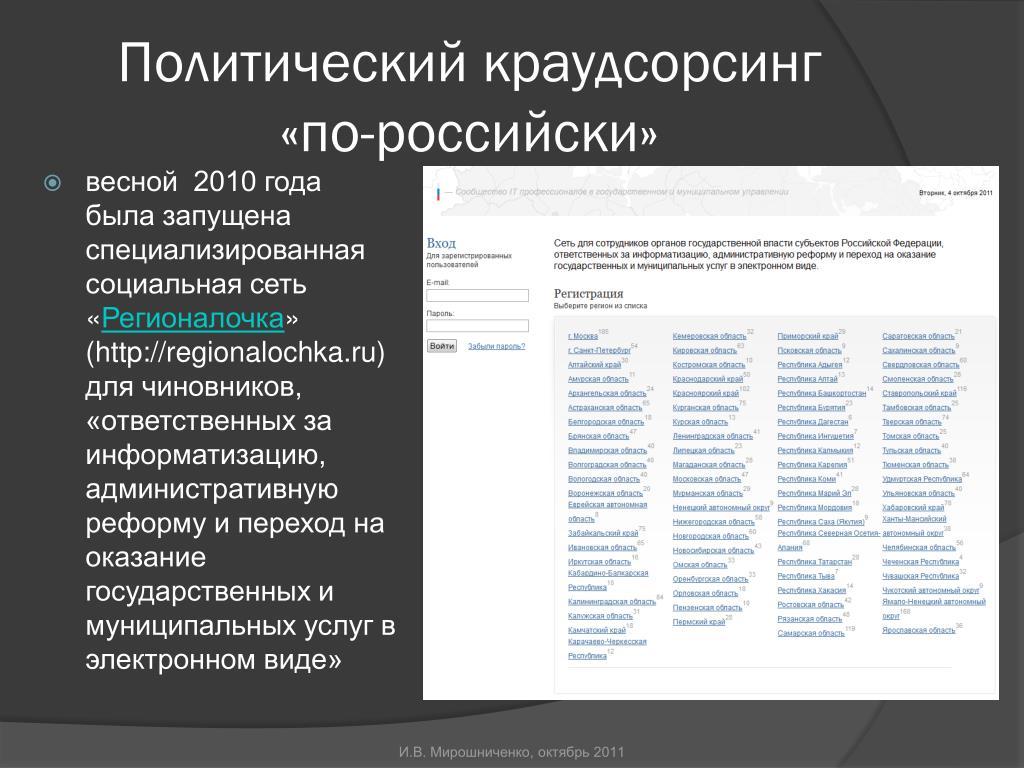Select Самарская область link
This screenshot has height=768, width=1024.
810,633
